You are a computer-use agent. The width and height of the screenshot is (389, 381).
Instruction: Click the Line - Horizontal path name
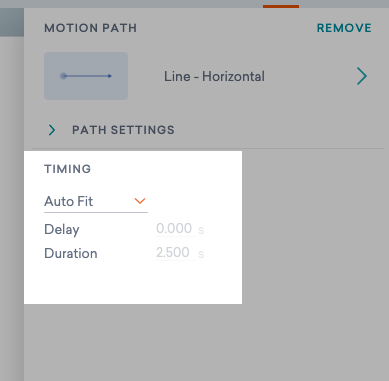click(x=214, y=76)
